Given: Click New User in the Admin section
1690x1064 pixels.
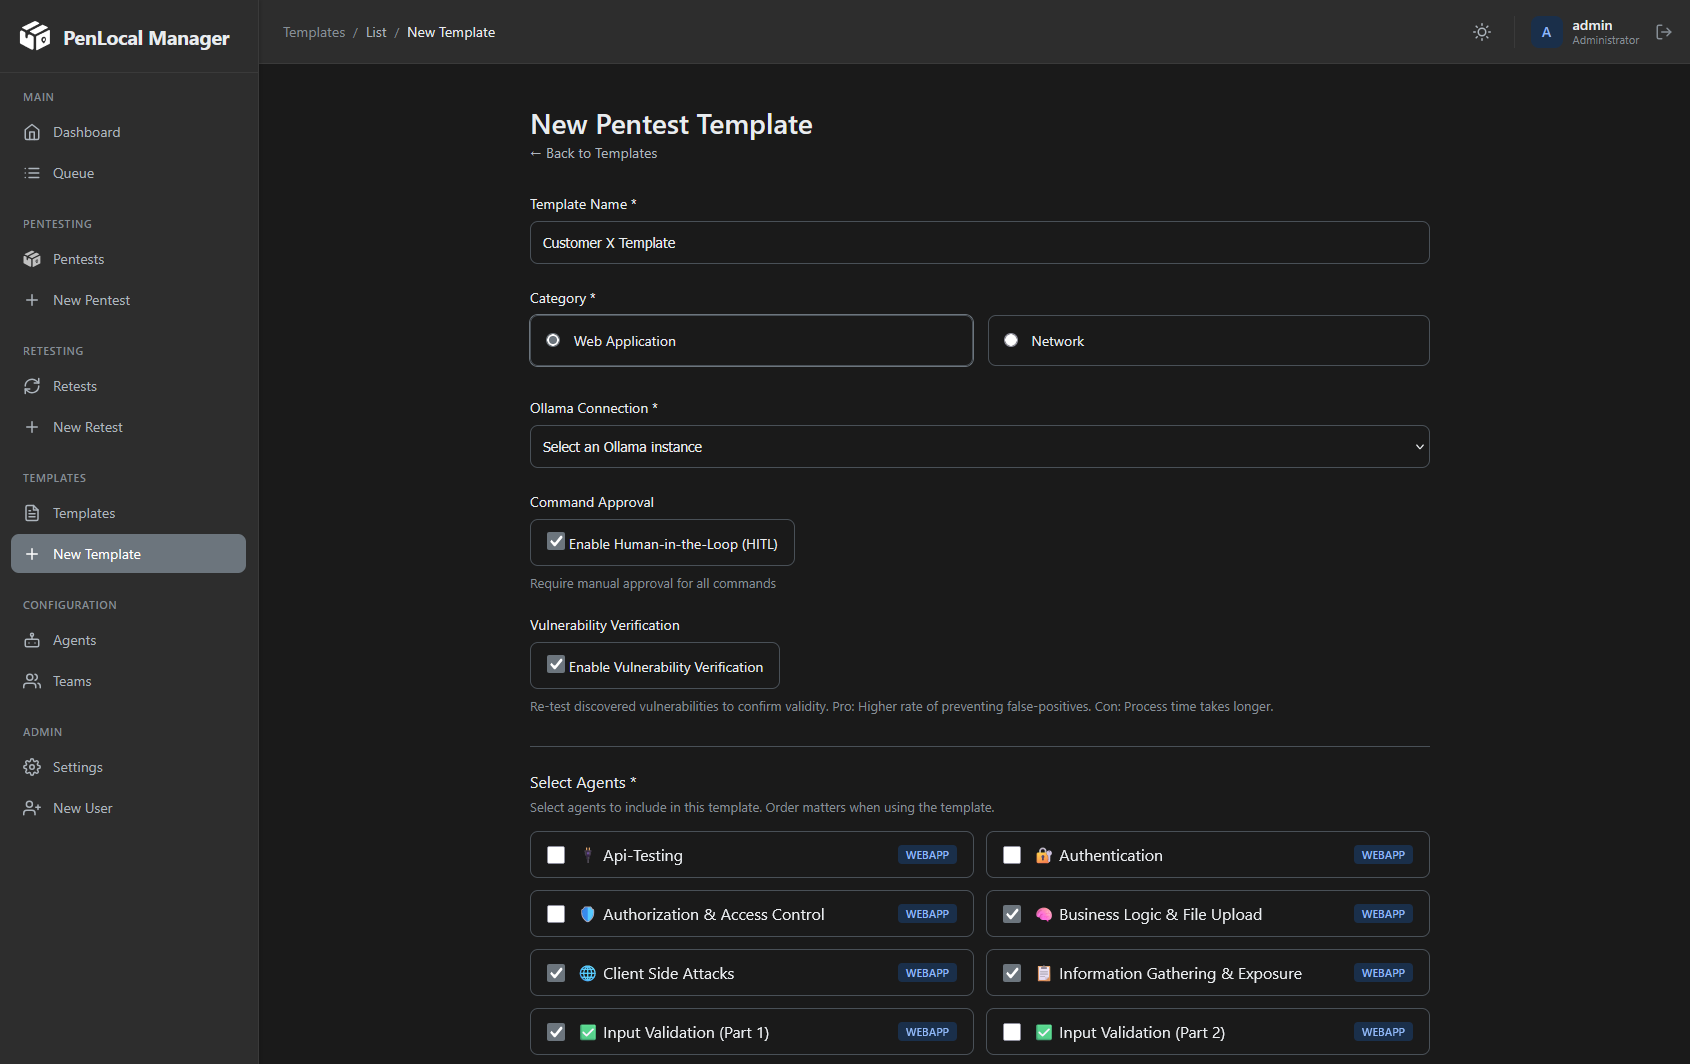Looking at the screenshot, I should [x=82, y=807].
